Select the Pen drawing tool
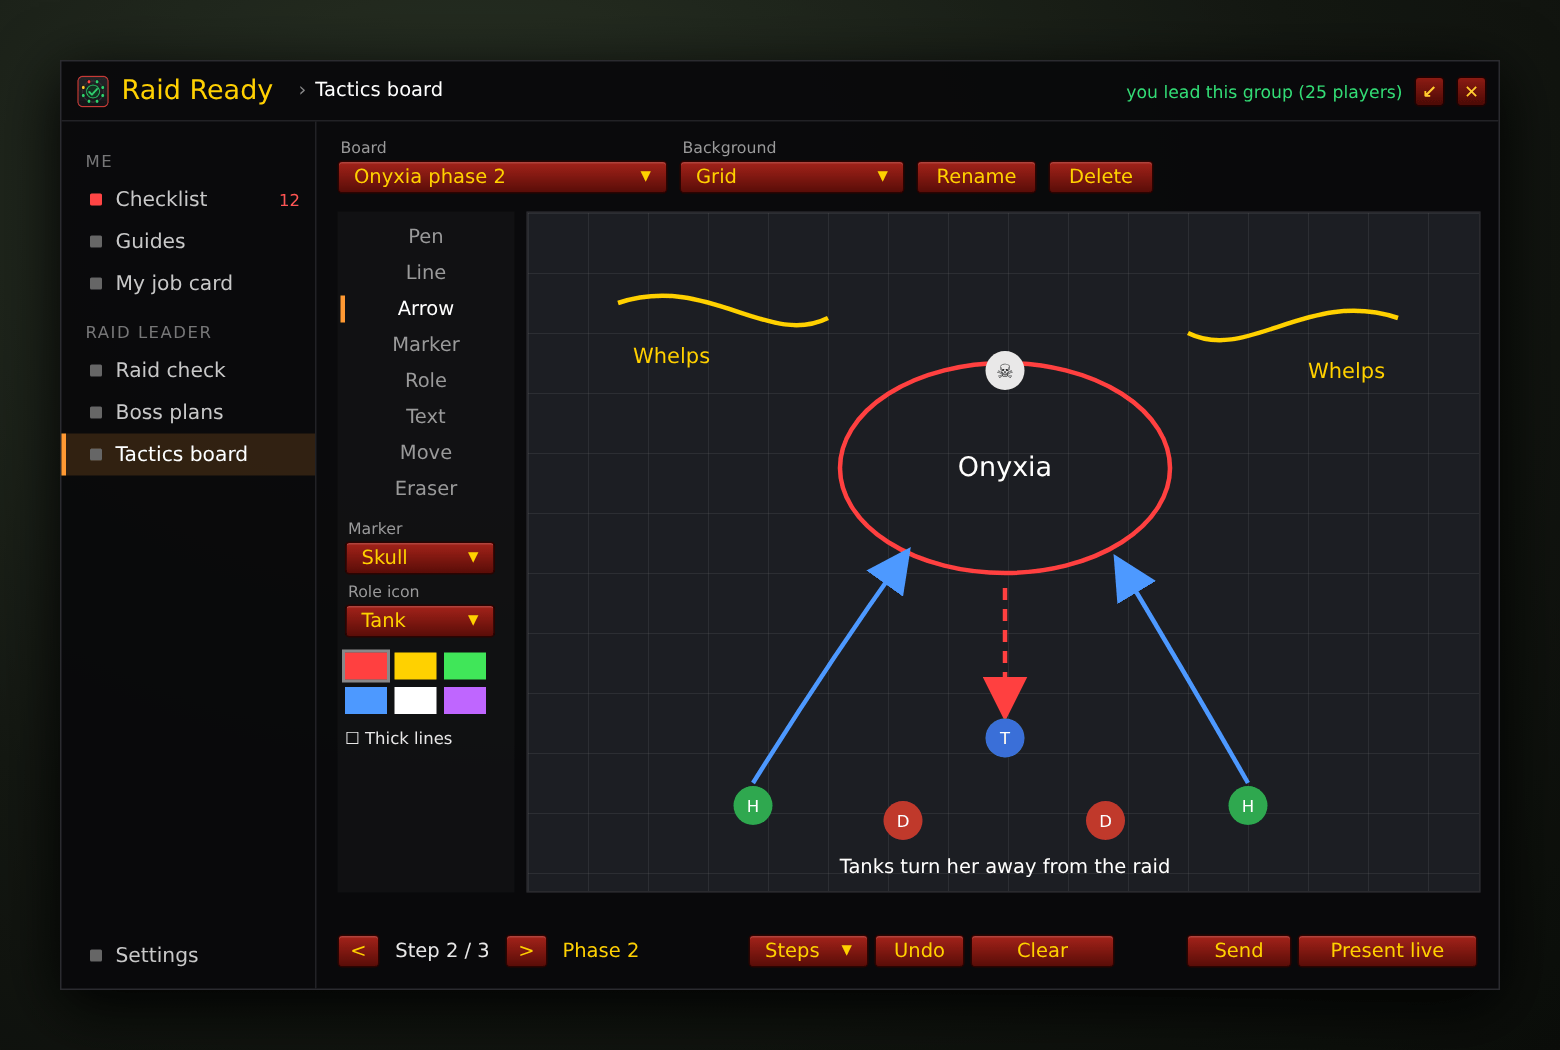This screenshot has width=1560, height=1050. coord(426,236)
